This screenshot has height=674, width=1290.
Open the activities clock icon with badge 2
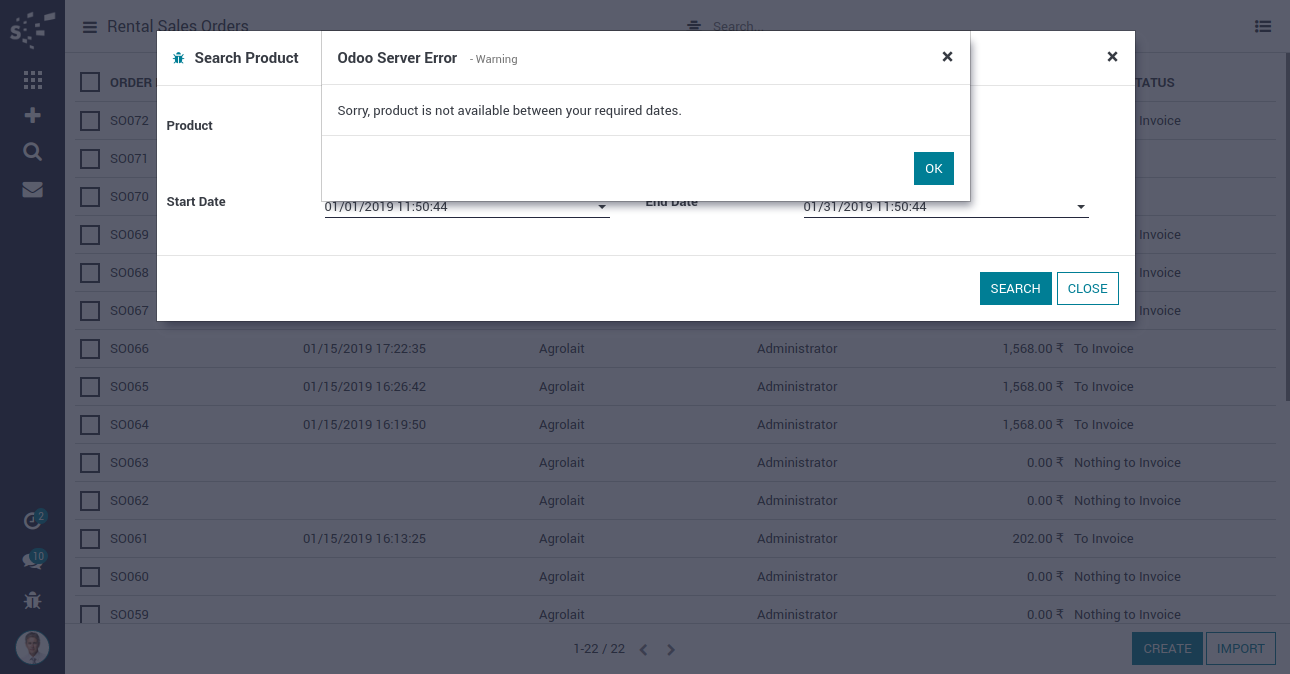32,521
